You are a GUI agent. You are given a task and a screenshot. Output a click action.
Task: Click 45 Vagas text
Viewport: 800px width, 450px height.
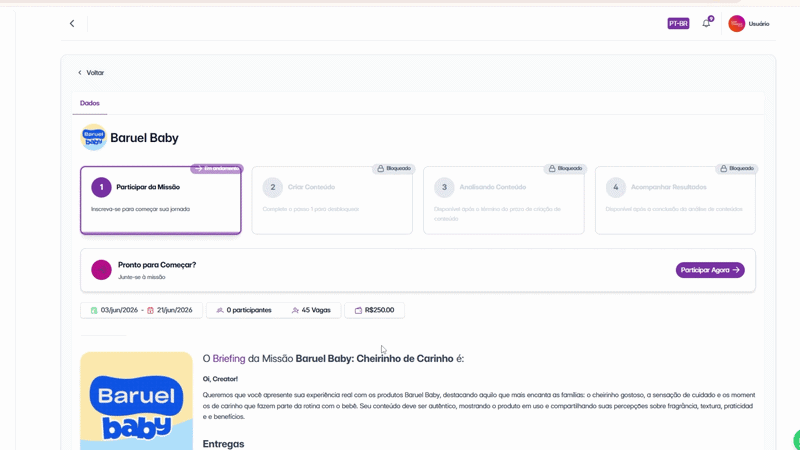(x=316, y=310)
